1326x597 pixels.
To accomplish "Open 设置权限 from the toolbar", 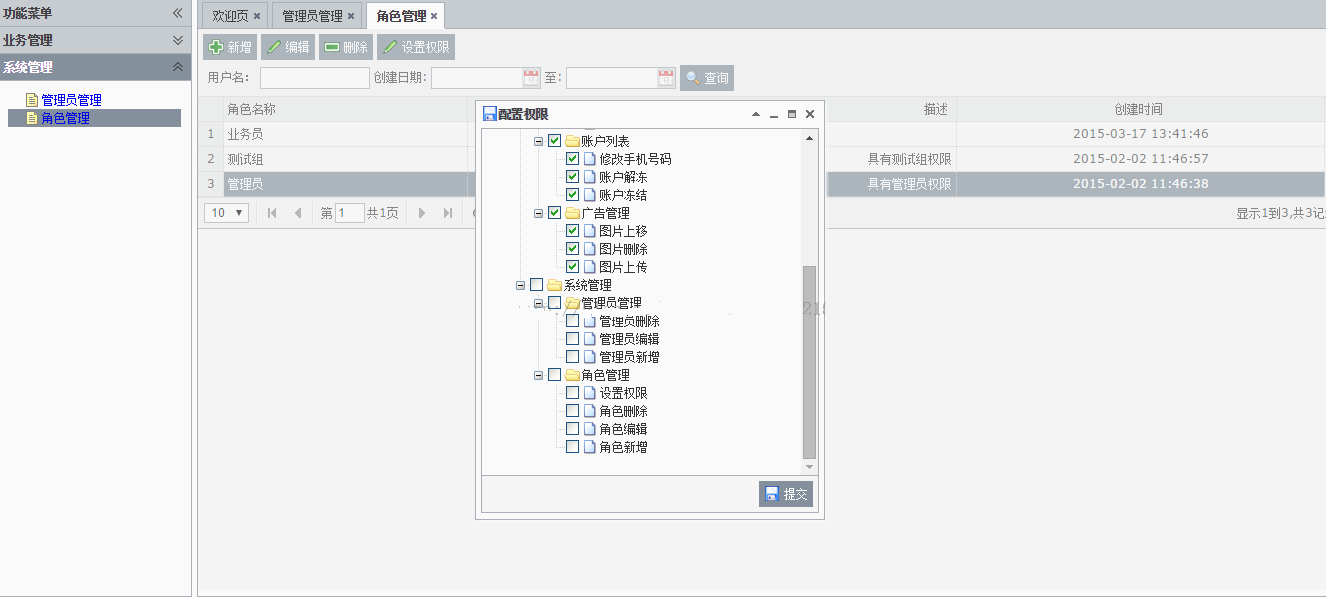I will [416, 47].
